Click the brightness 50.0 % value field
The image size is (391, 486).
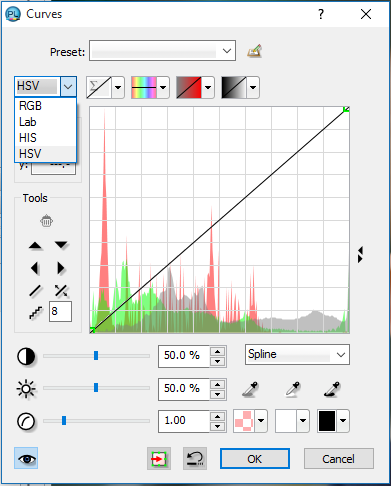pyautogui.click(x=184, y=389)
